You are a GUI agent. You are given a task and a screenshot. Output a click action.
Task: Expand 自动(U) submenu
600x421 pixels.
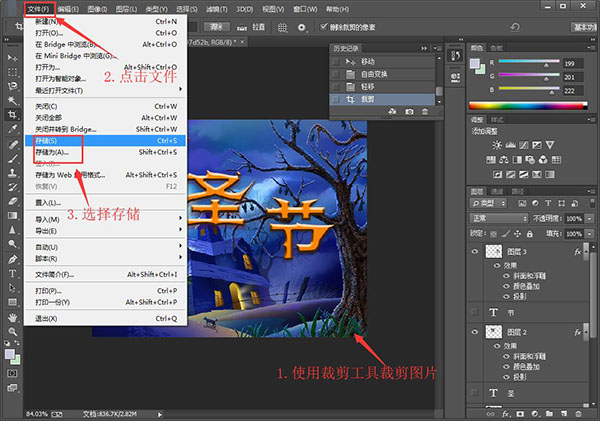pyautogui.click(x=107, y=247)
